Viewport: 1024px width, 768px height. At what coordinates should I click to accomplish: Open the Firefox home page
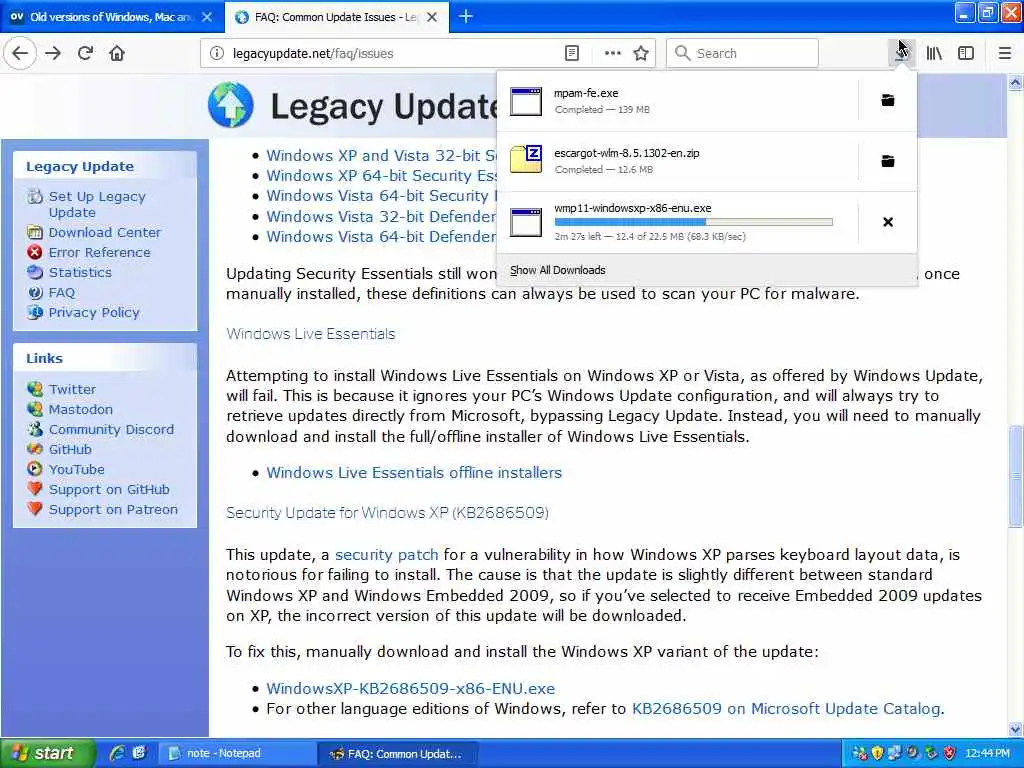coord(117,54)
